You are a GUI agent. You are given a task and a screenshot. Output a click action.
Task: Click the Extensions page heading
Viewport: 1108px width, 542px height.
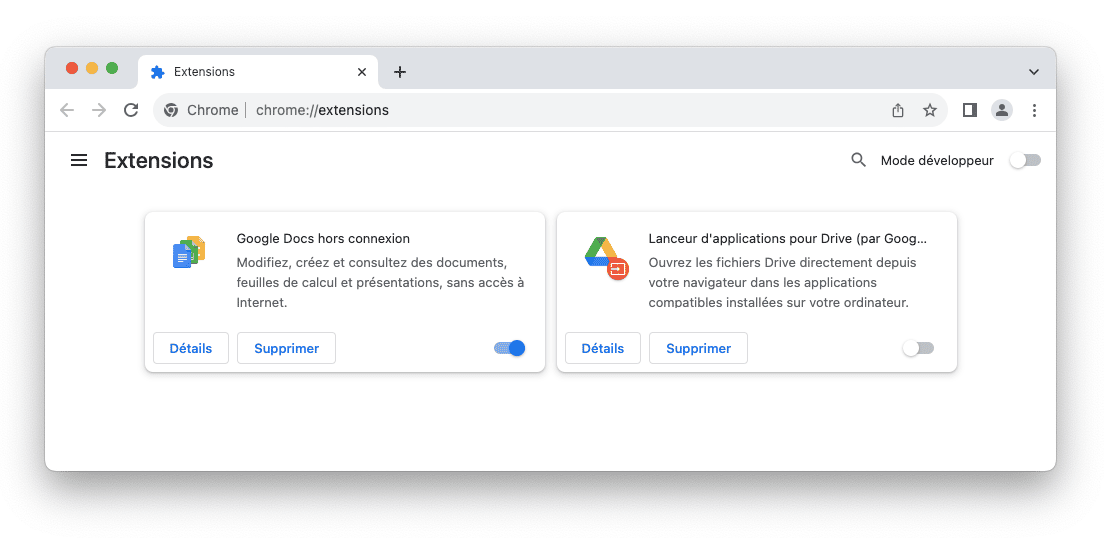point(158,160)
